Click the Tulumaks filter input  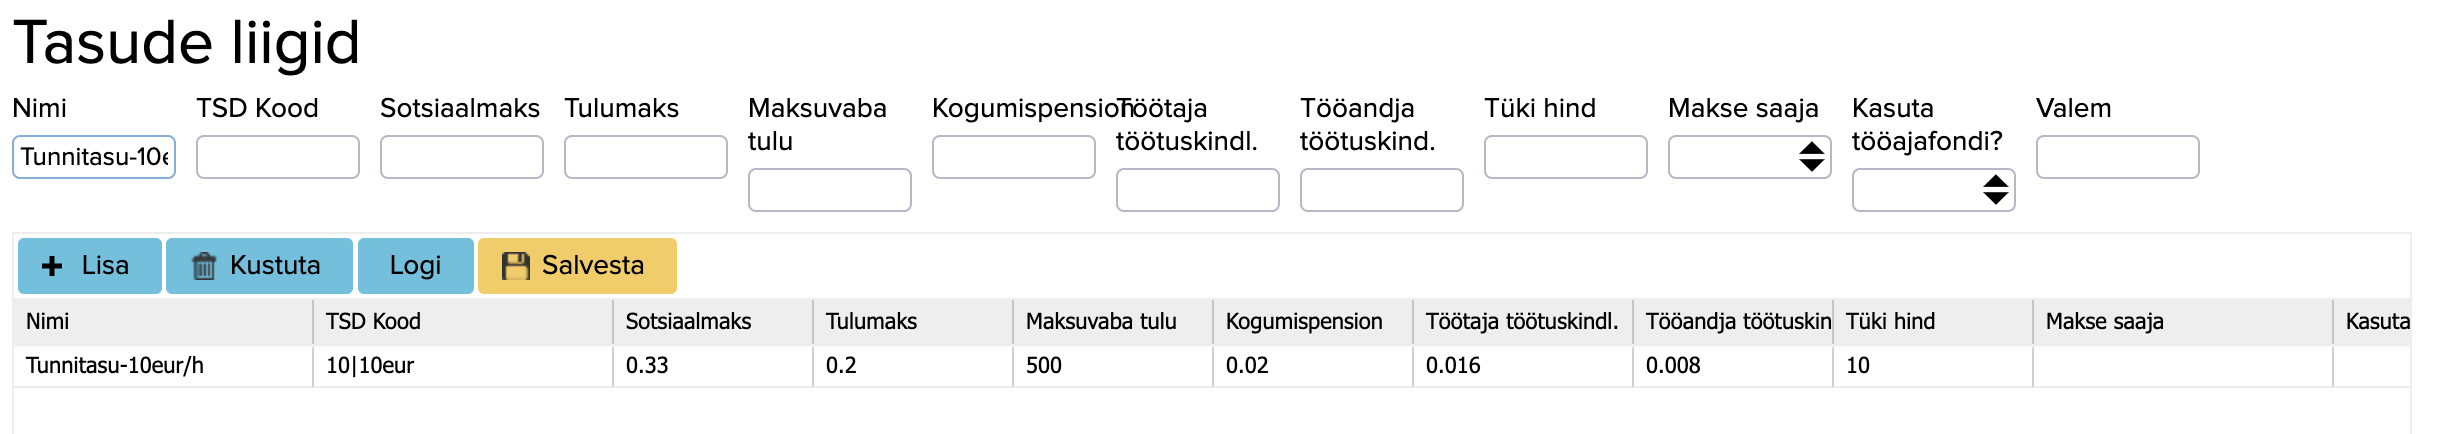click(x=646, y=157)
